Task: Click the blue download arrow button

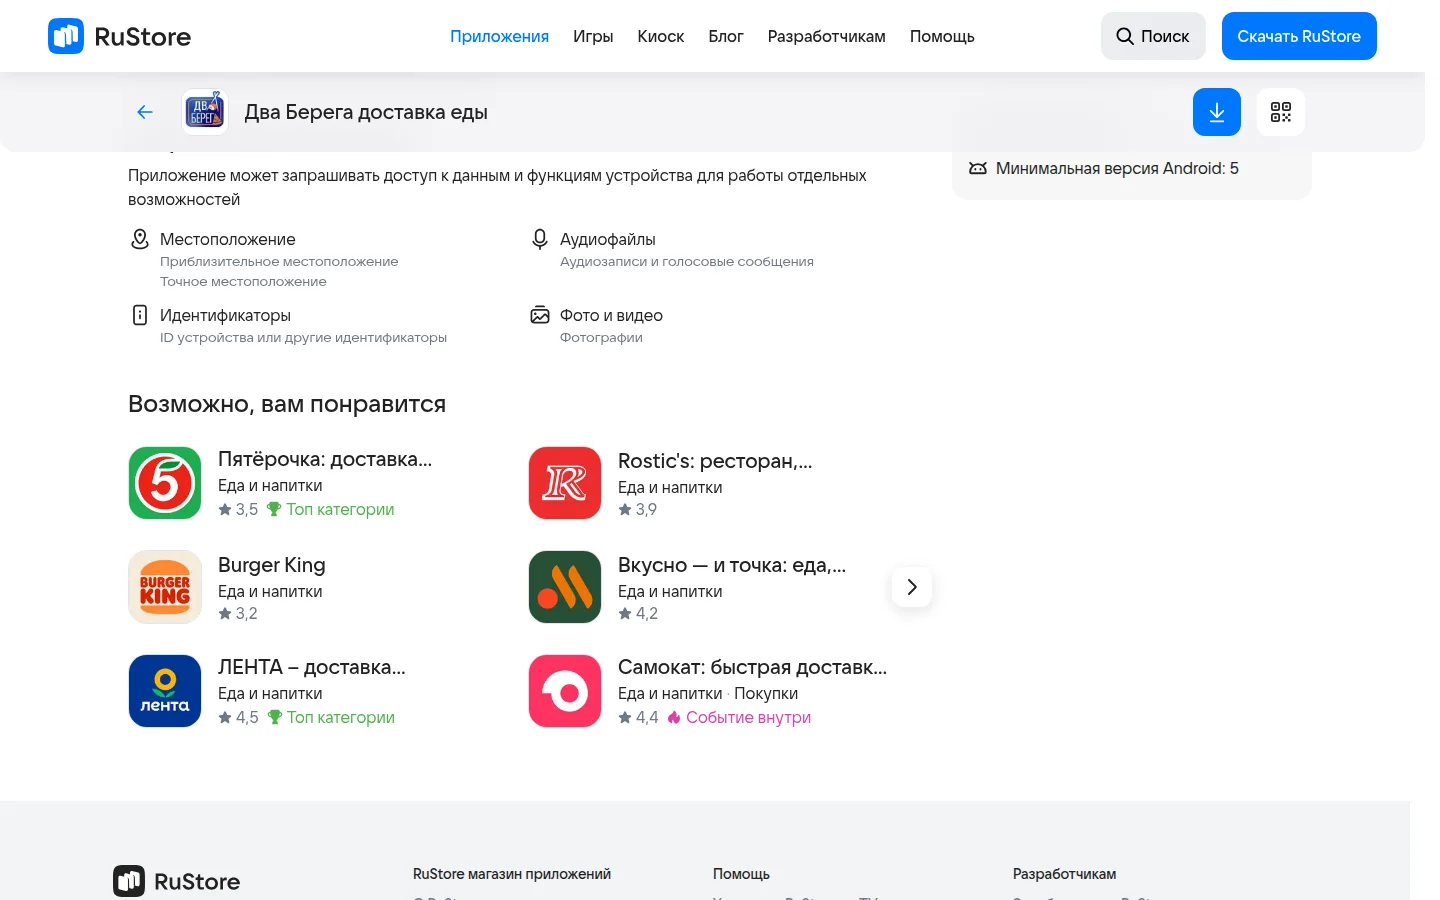Action: point(1217,112)
